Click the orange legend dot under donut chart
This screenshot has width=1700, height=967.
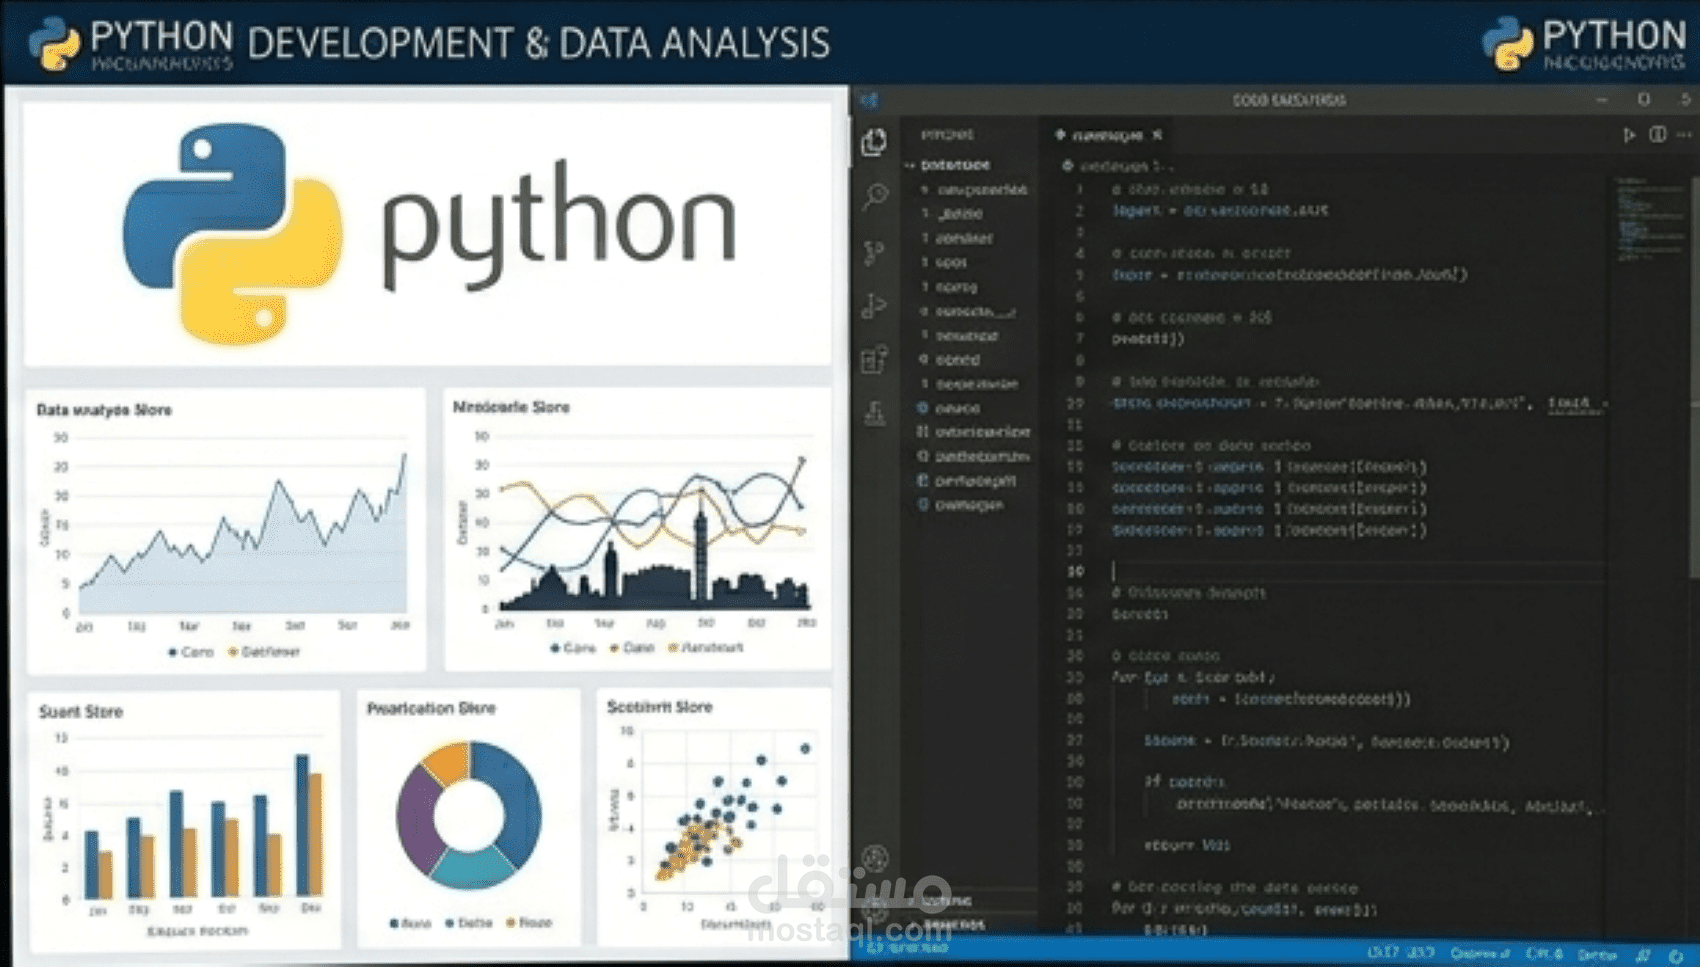tap(511, 922)
